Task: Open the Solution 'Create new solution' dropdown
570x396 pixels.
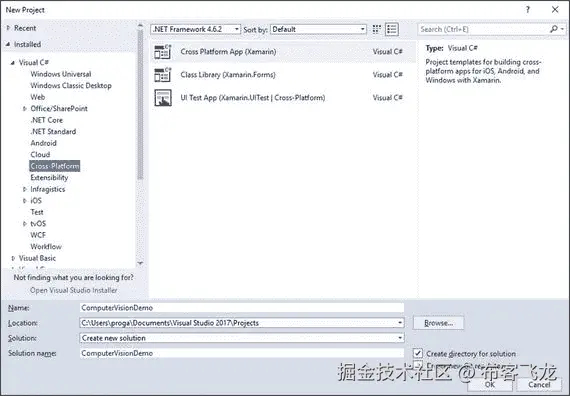Action: point(400,338)
